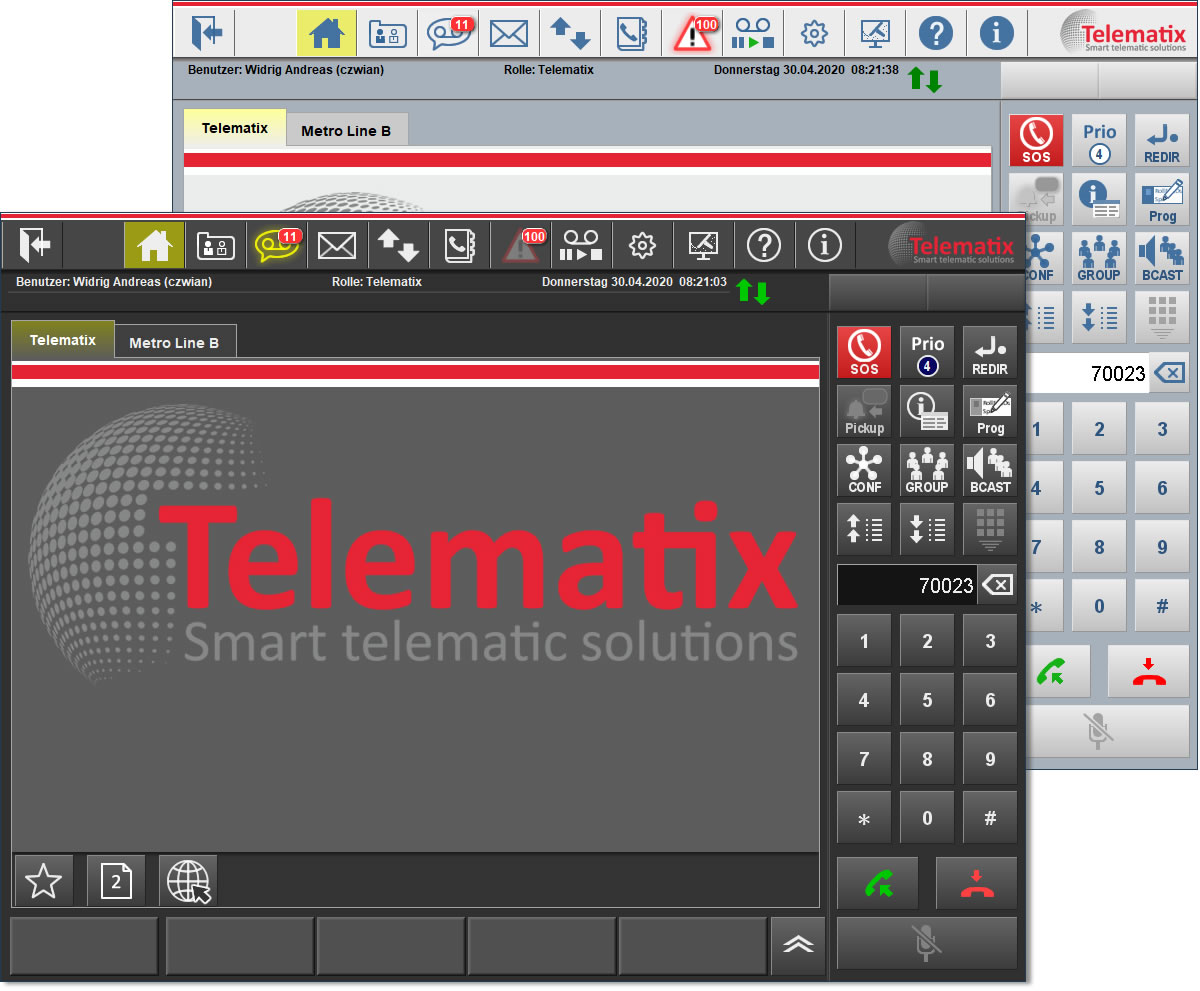Toggle the keypad grid button in dark window

[x=990, y=529]
